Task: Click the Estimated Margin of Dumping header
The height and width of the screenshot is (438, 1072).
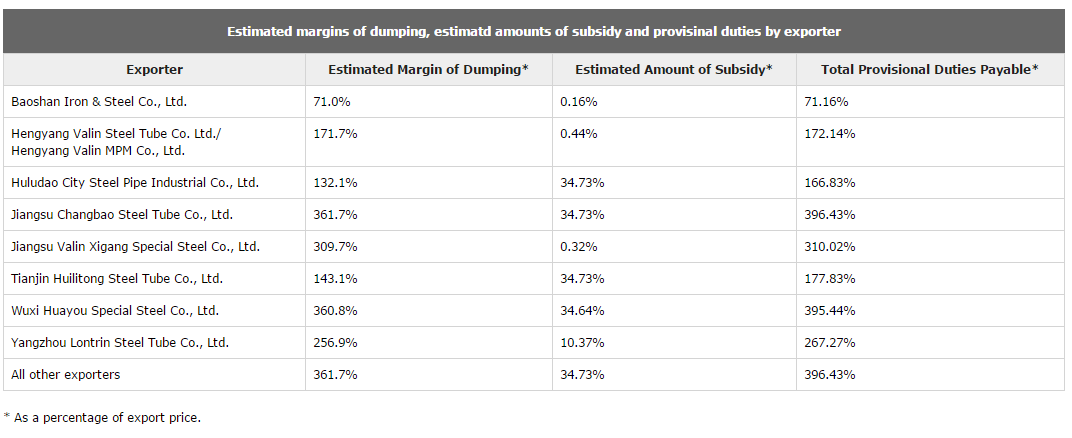Action: point(428,69)
